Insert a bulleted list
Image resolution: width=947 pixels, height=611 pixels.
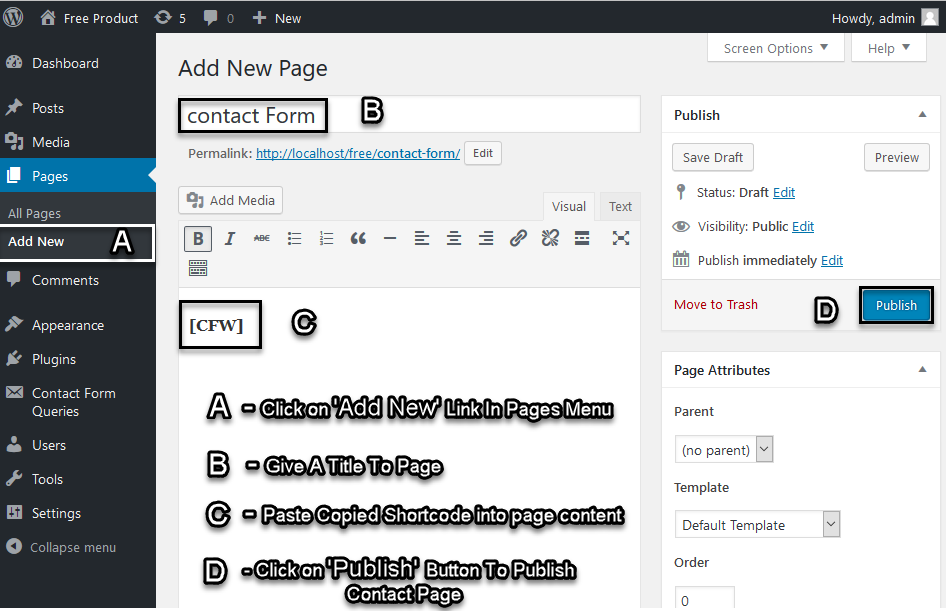(294, 238)
